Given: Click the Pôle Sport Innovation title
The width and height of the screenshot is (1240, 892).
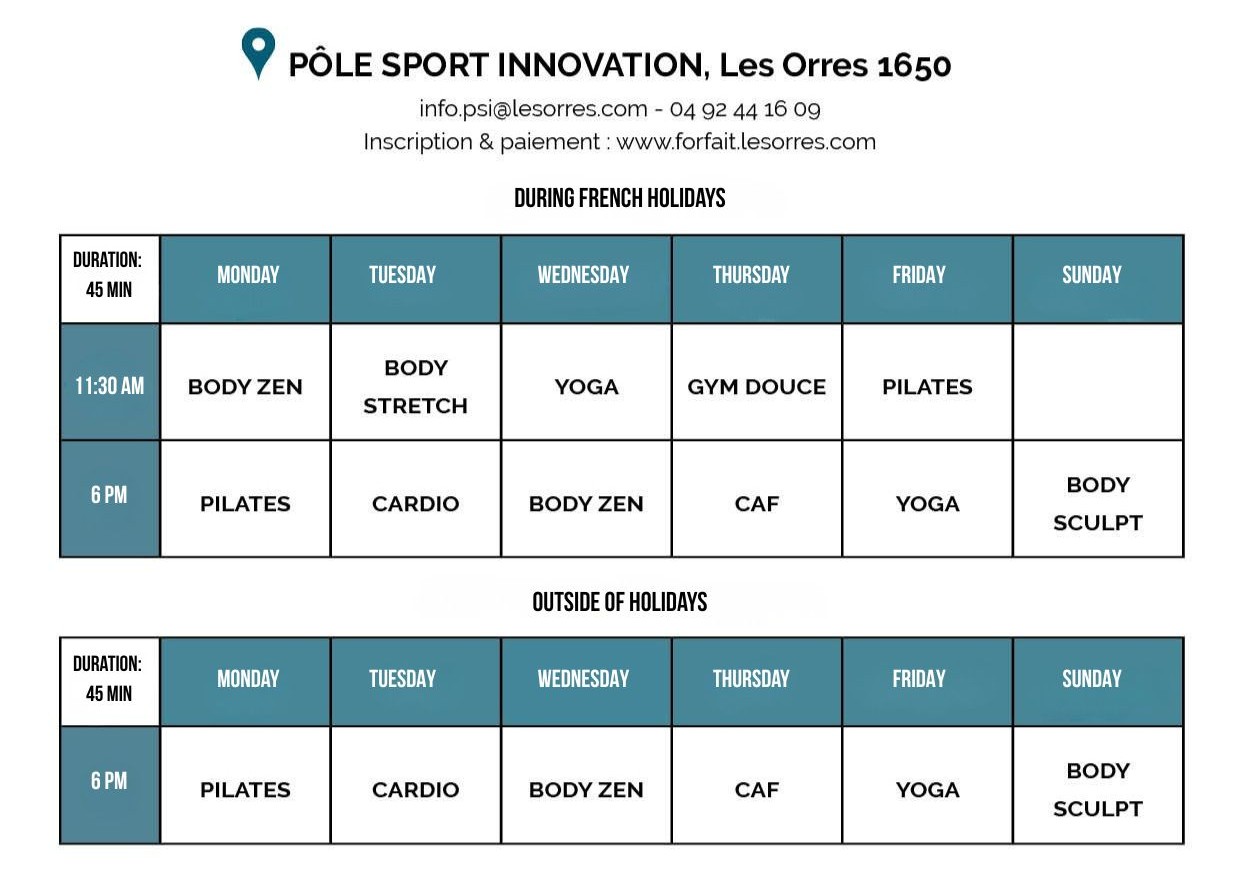Looking at the screenshot, I should tap(619, 66).
